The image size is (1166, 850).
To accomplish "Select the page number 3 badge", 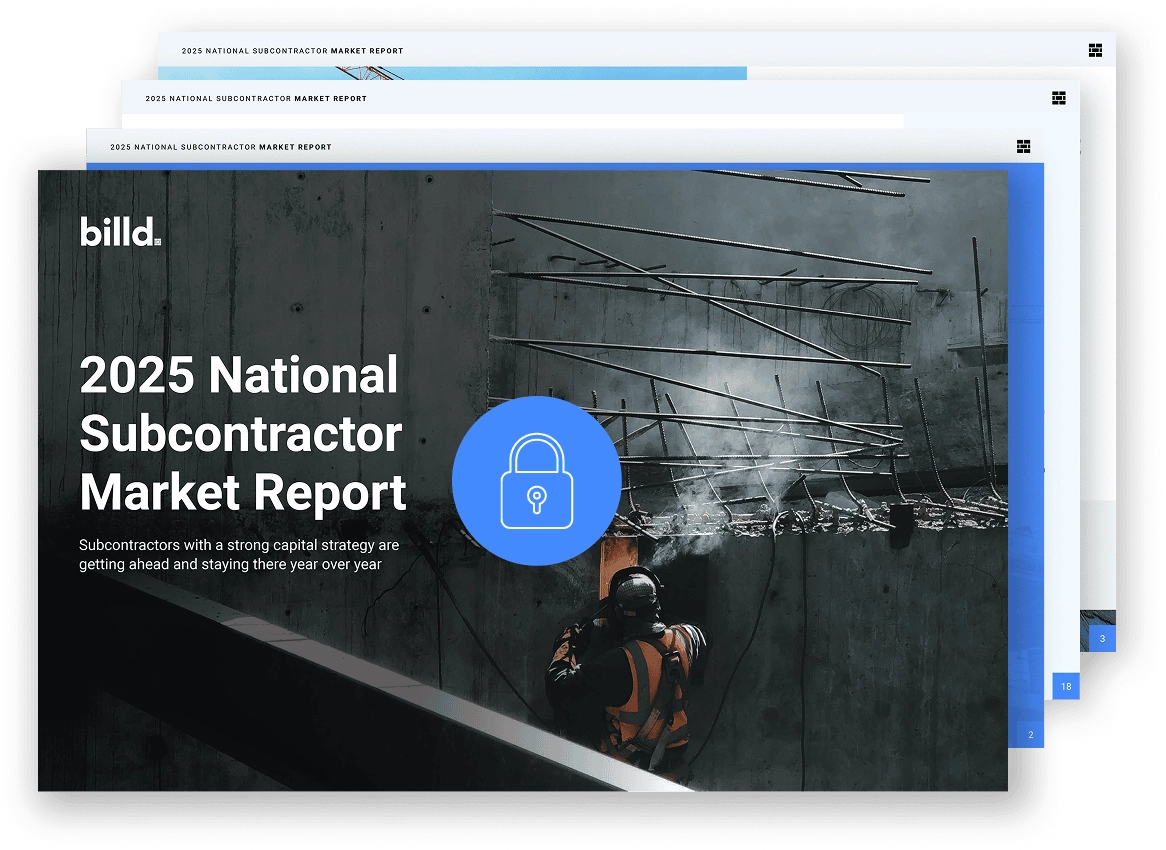I will click(x=1102, y=638).
